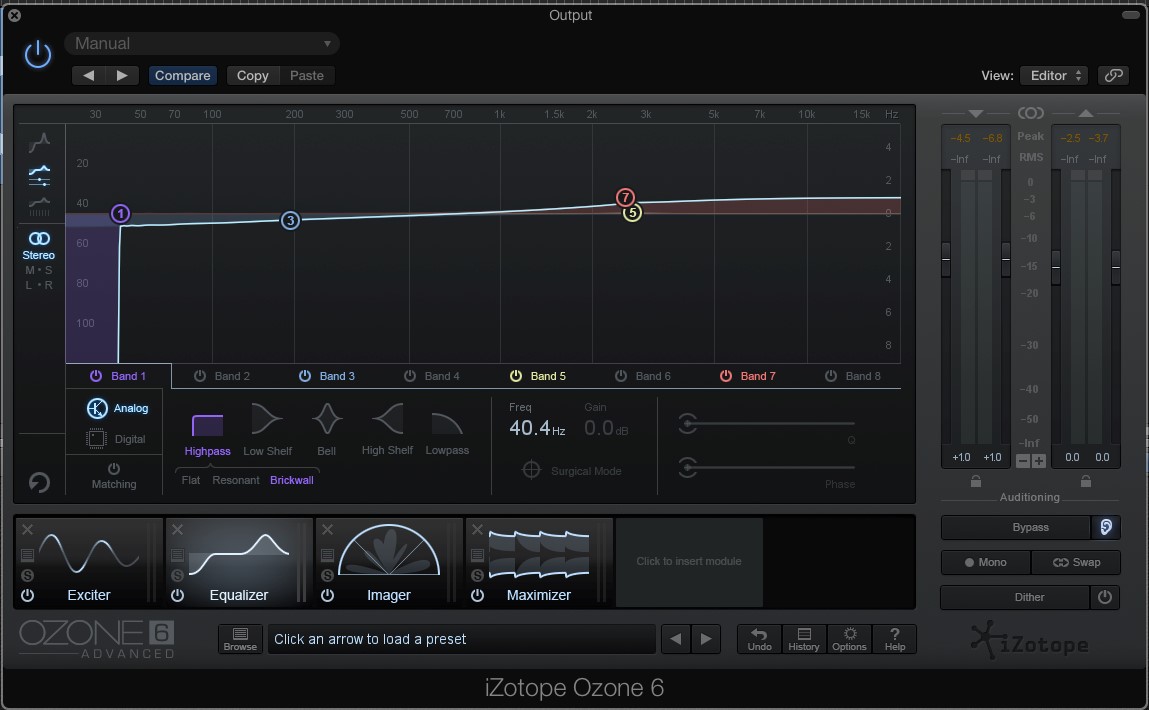
Task: Select Analog EQ mode
Action: click(117, 408)
